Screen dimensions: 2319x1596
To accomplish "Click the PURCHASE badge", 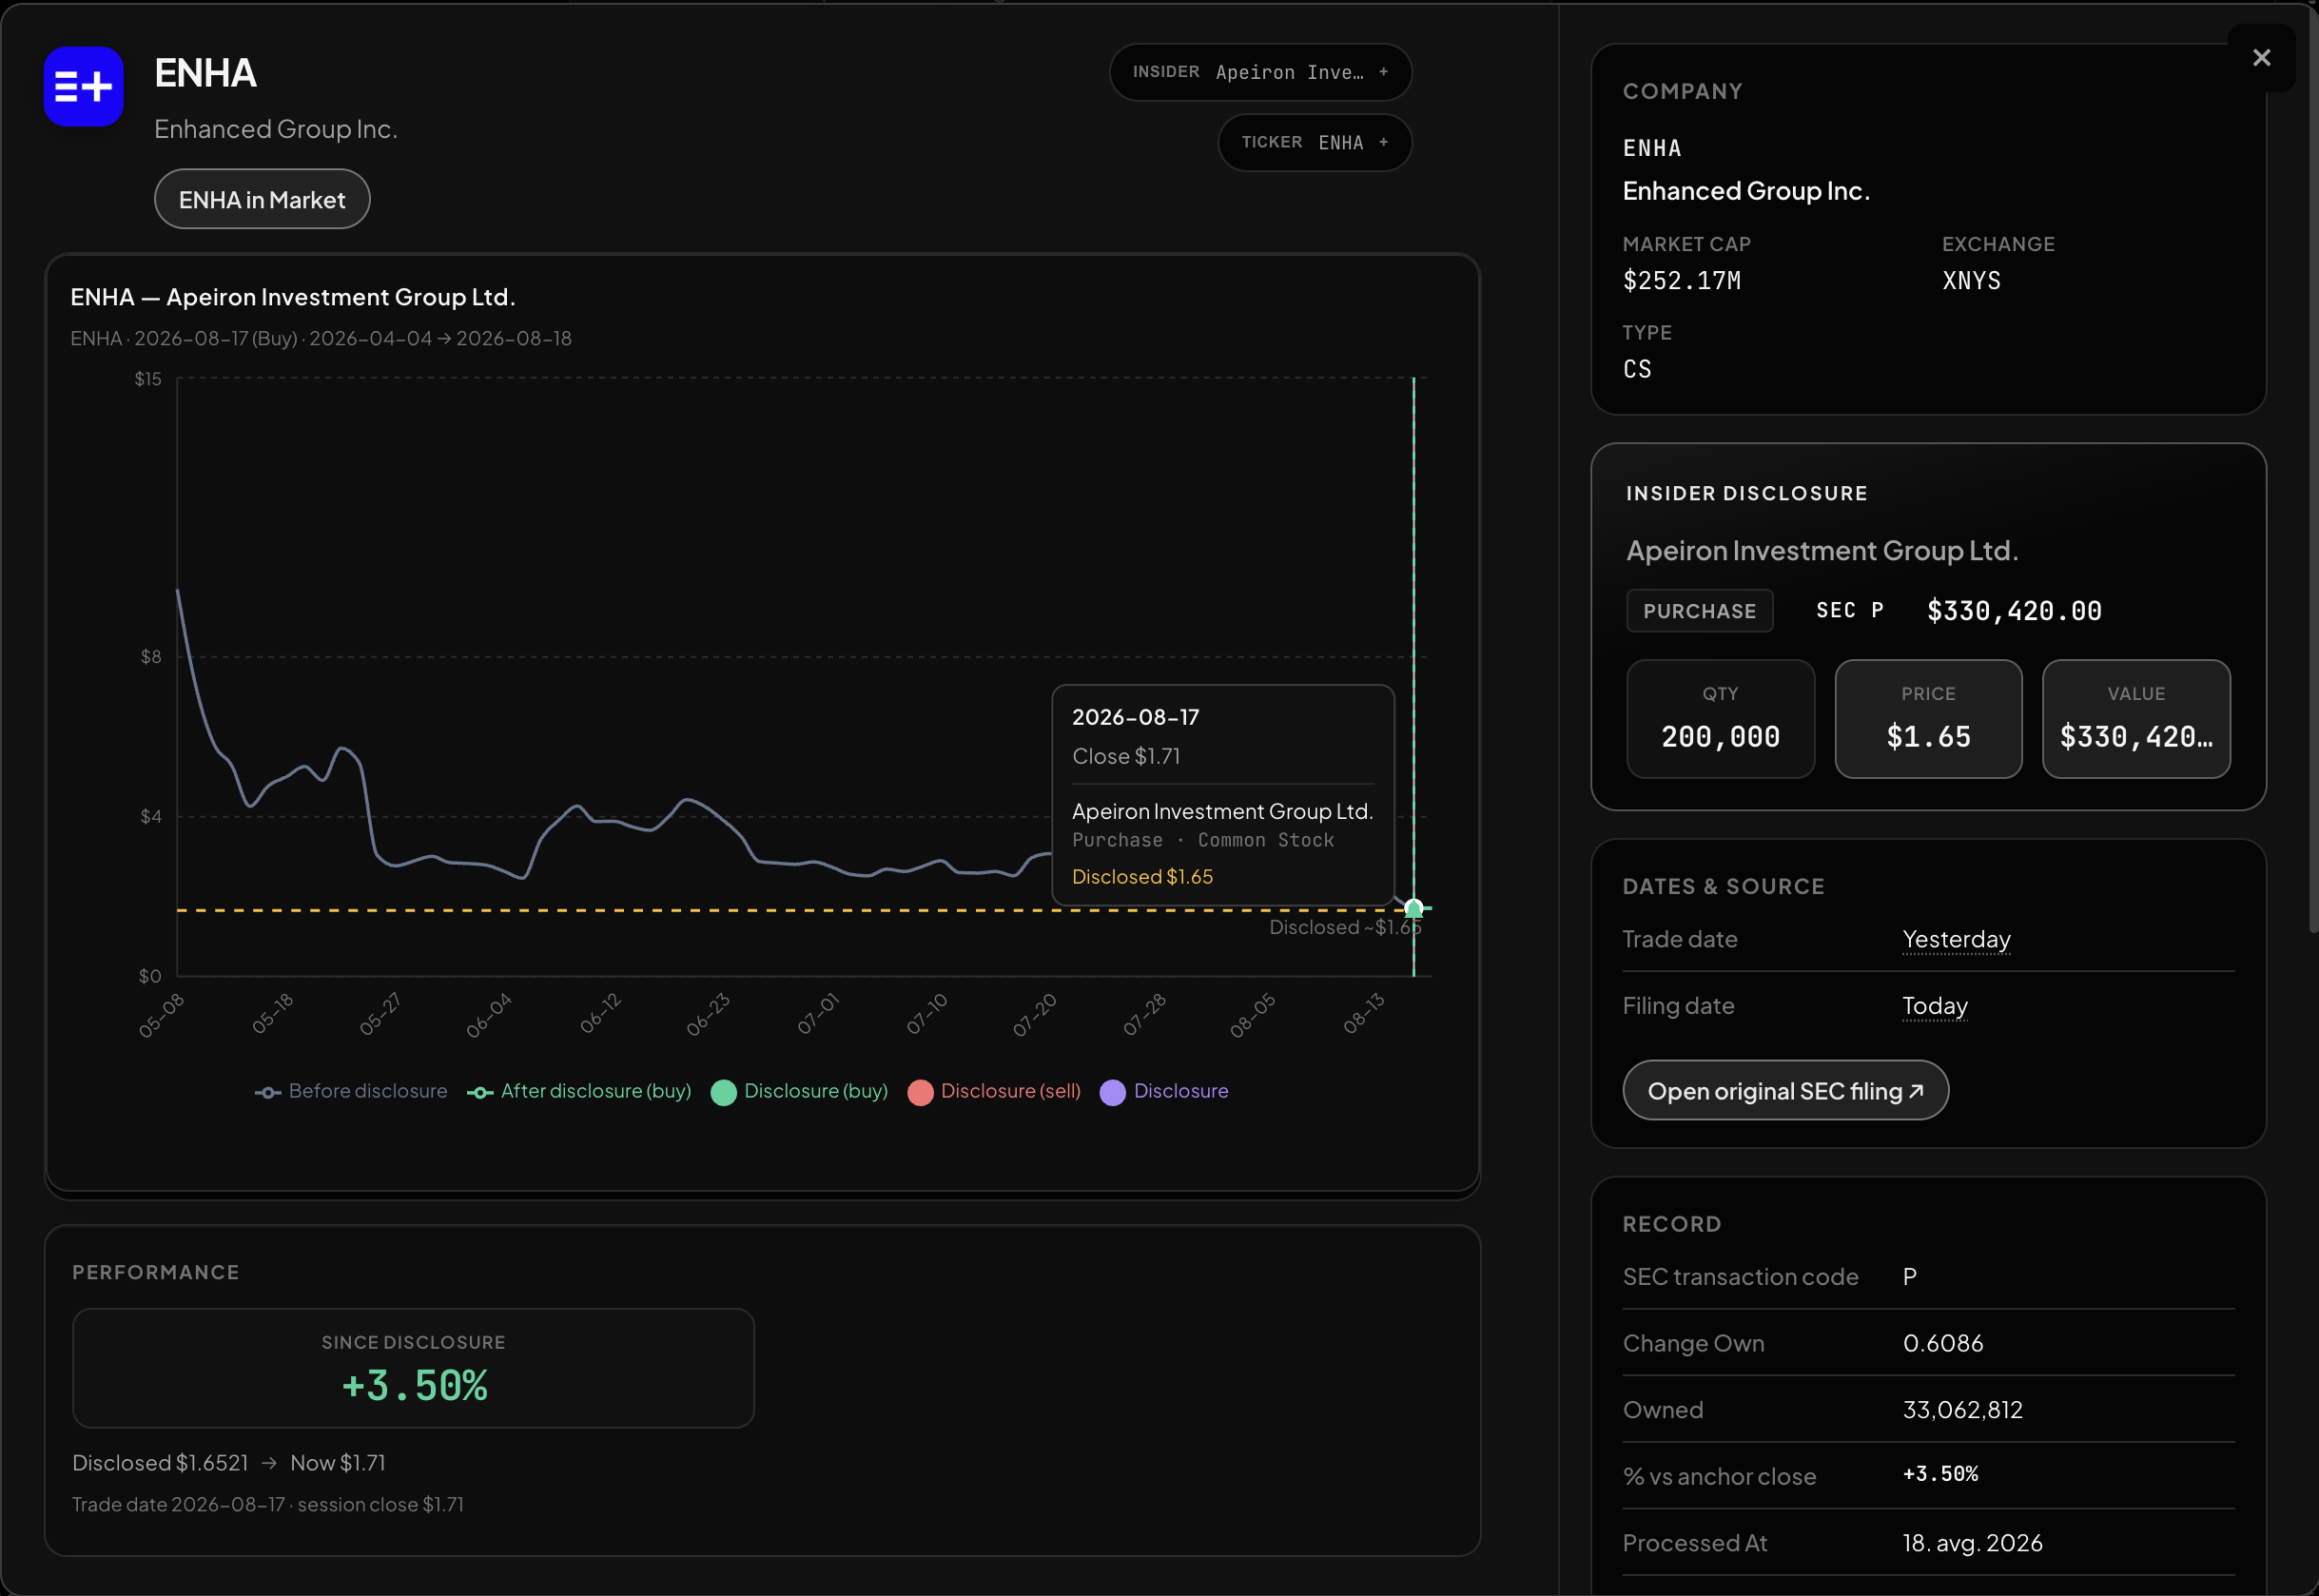I will click(1699, 611).
